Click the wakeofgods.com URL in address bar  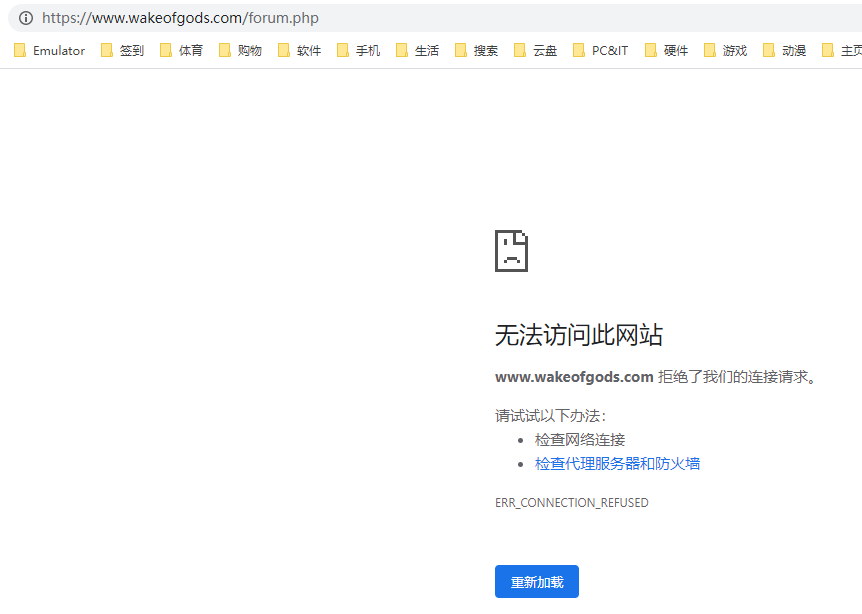click(x=180, y=18)
